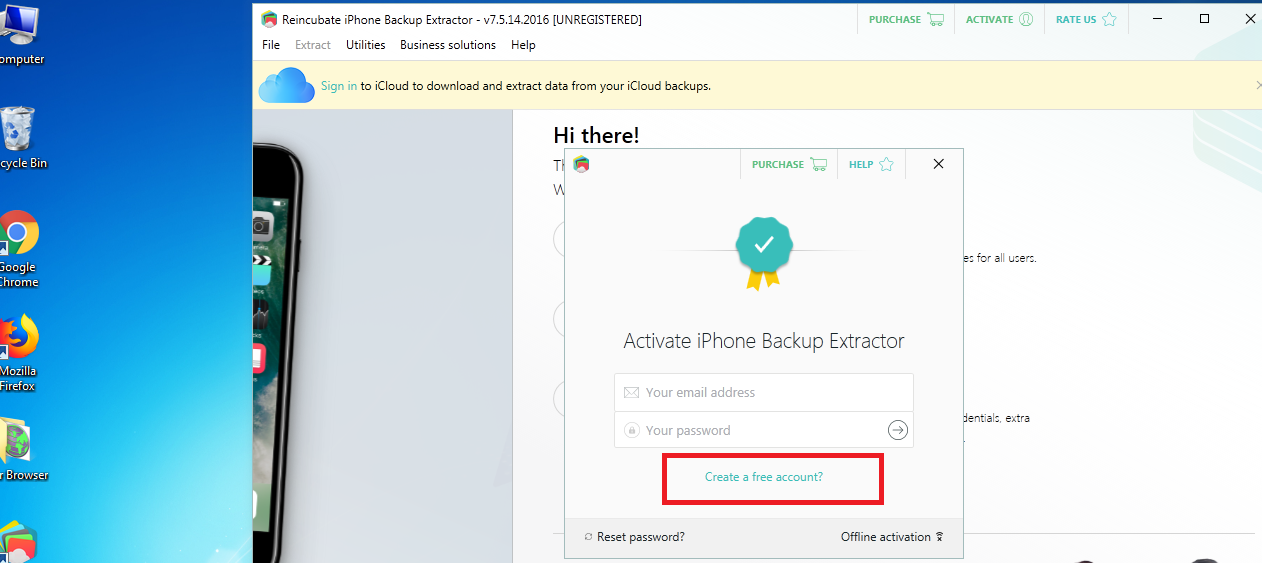The image size is (1262, 563).
Task: Click PURCHASE in the activation dialog
Action: (x=789, y=164)
